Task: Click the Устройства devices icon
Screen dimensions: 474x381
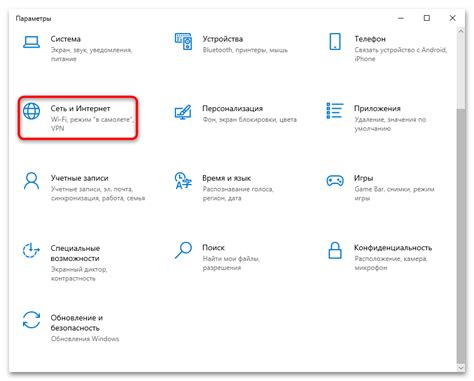Action: click(x=183, y=42)
